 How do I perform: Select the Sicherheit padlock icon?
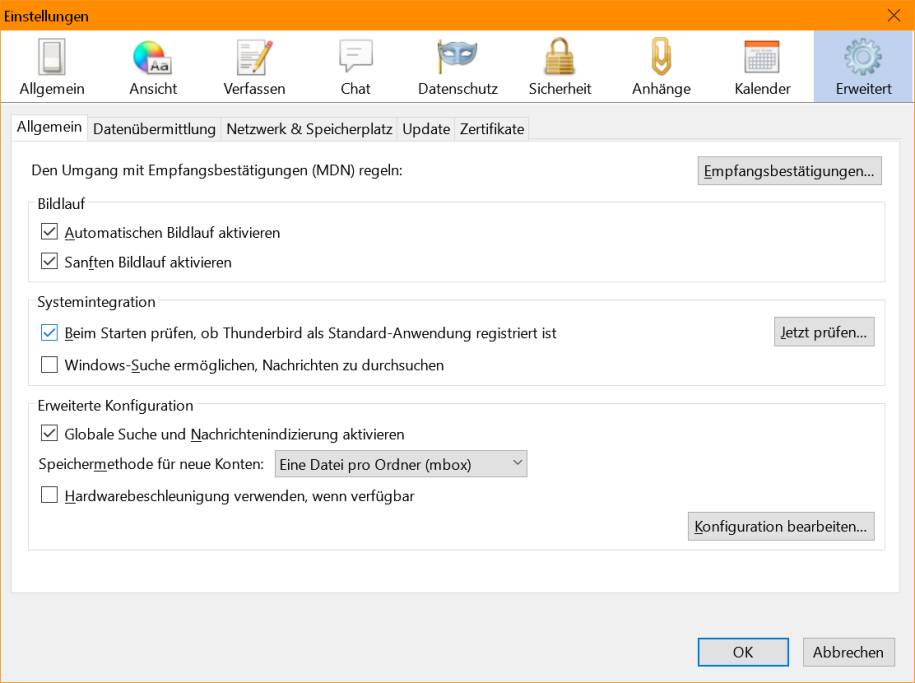pos(560,58)
